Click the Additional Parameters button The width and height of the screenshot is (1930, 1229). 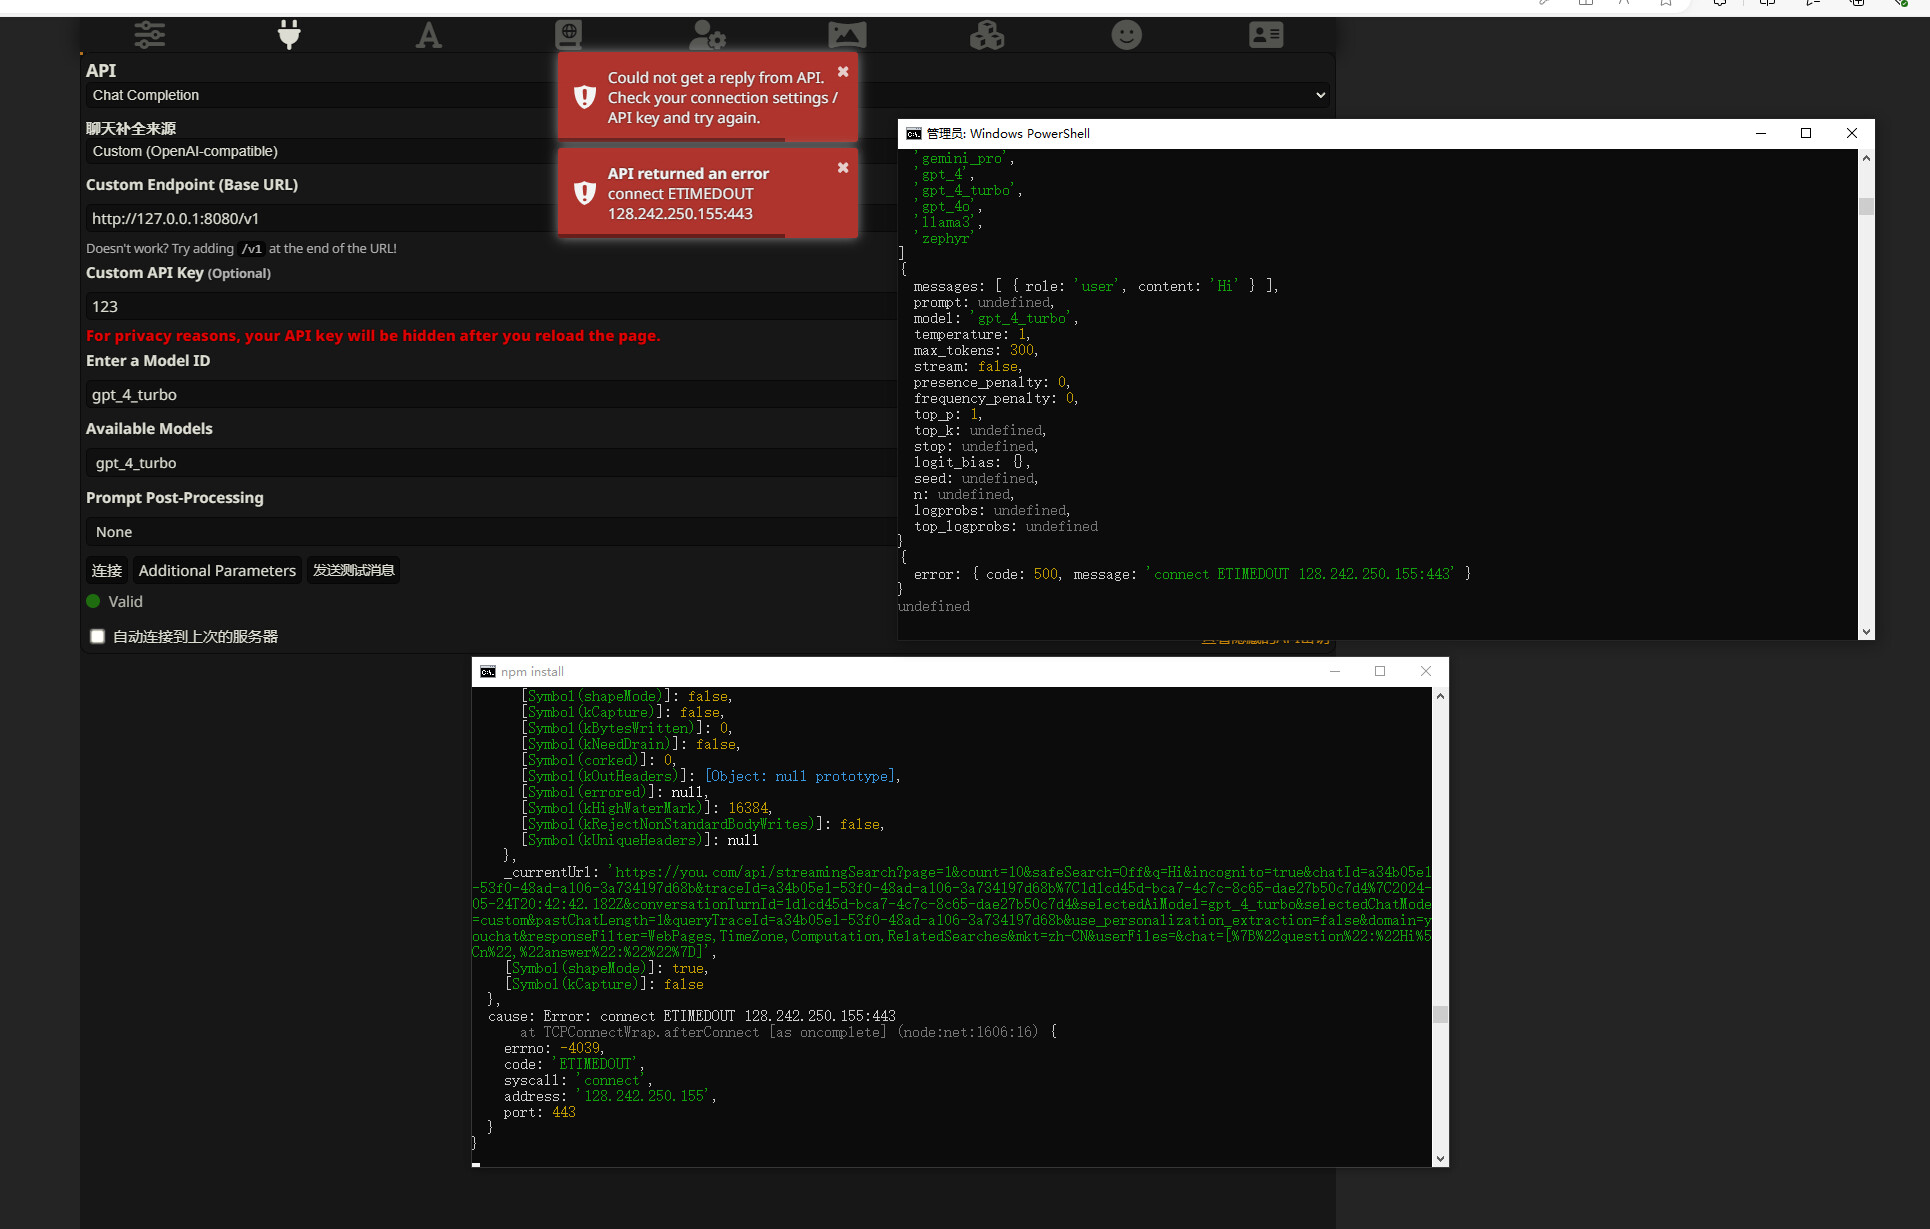pos(217,570)
